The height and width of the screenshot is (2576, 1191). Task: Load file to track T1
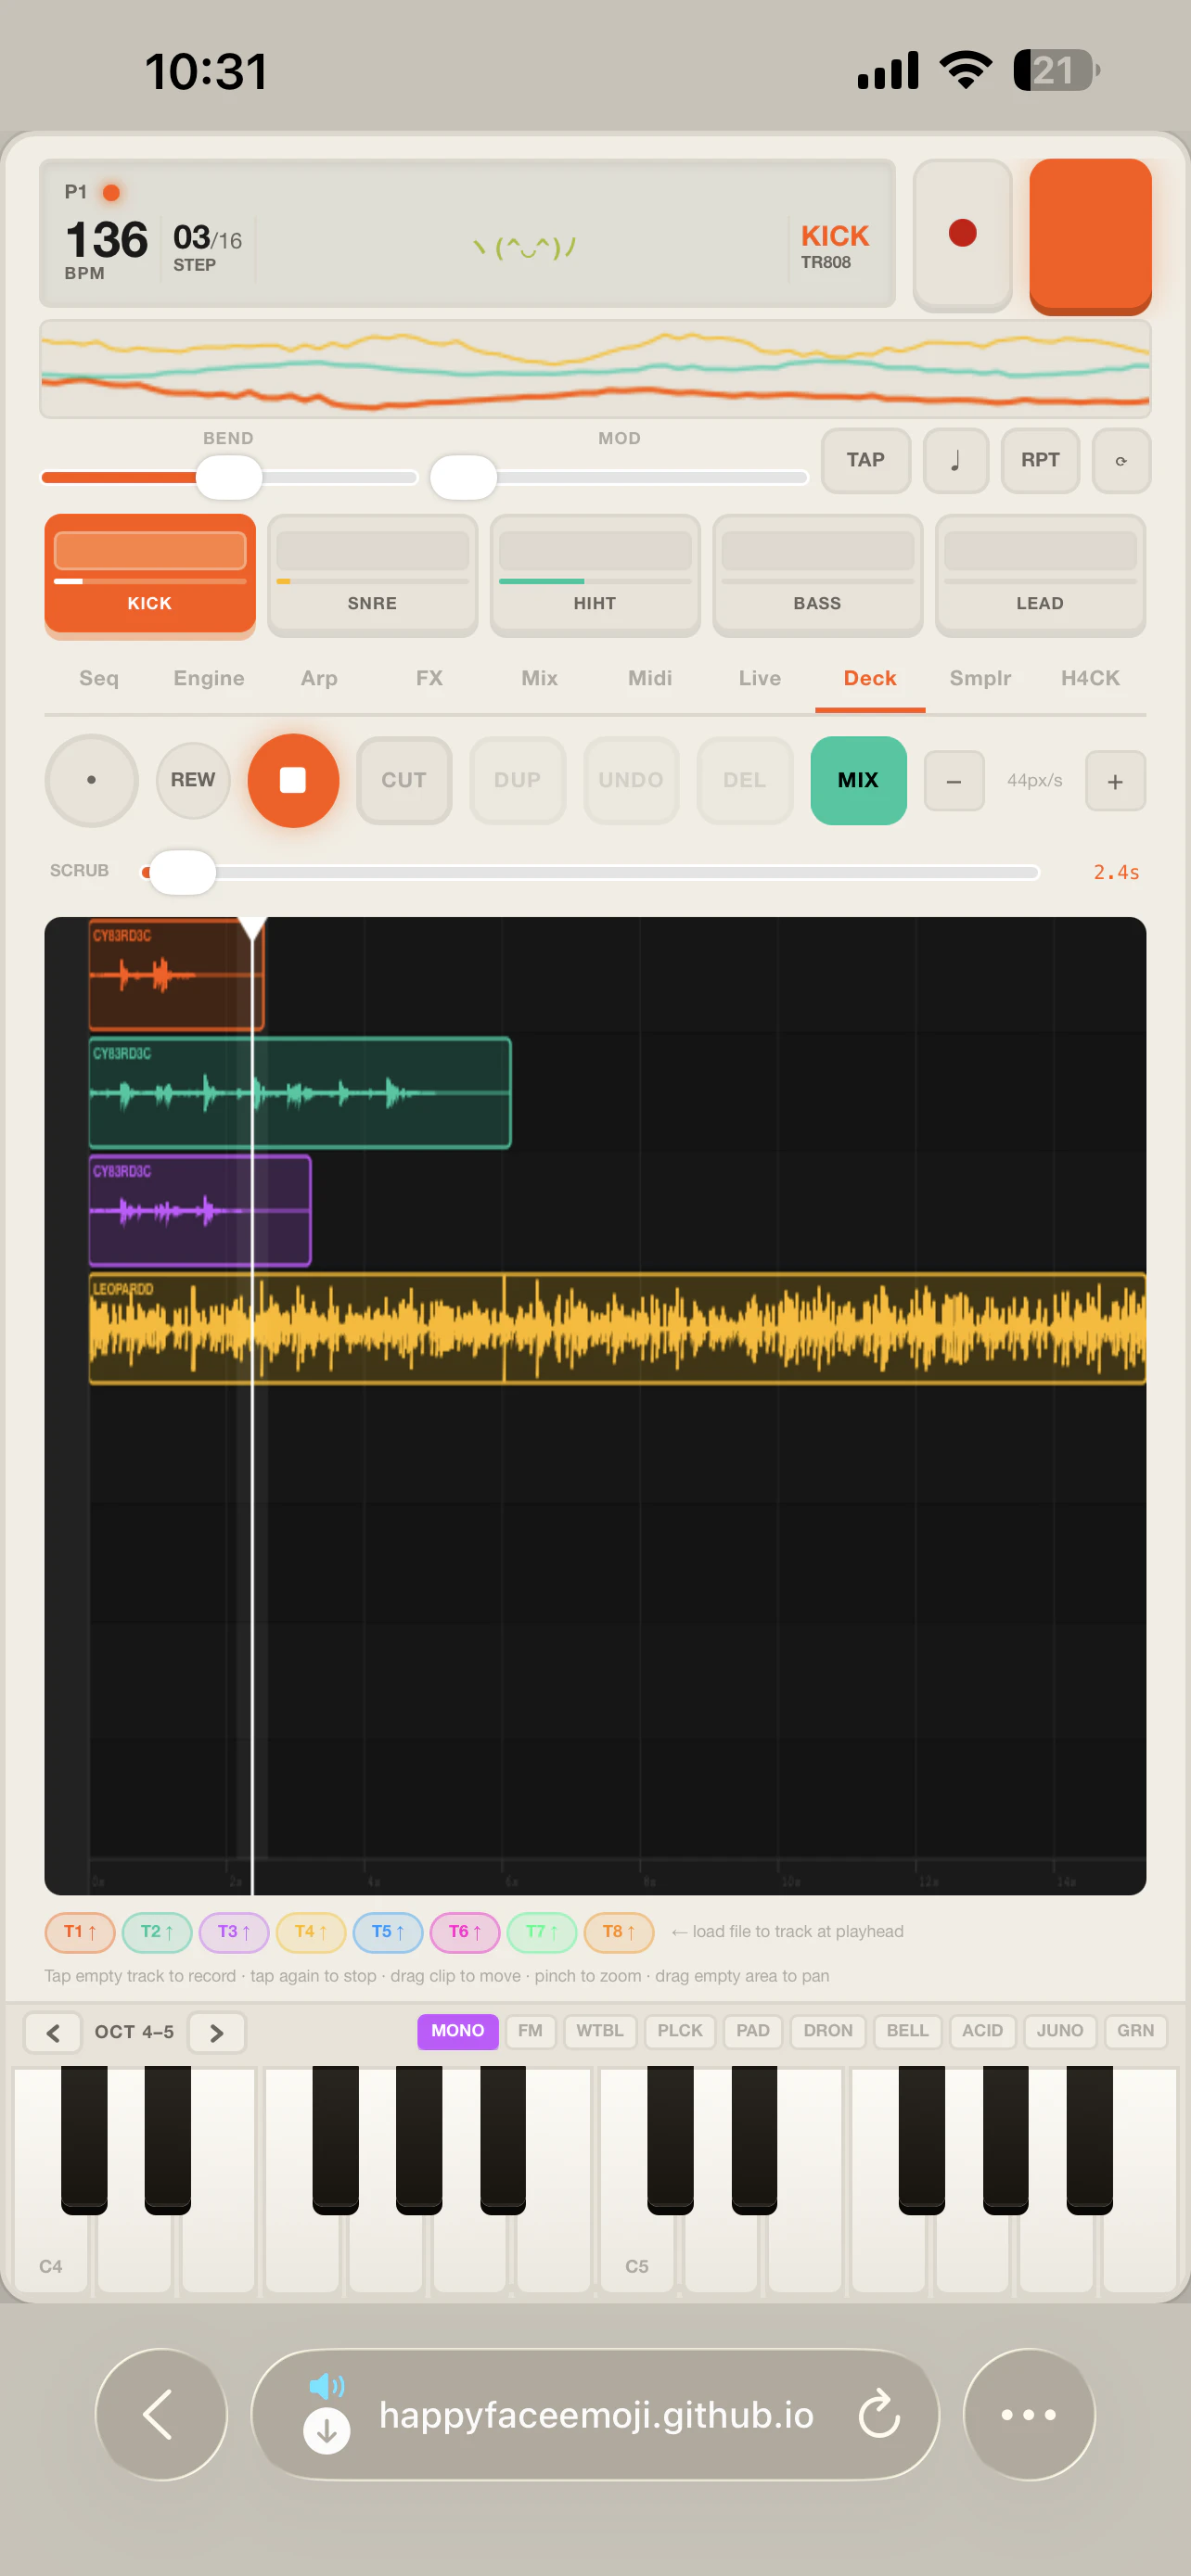(x=80, y=1932)
